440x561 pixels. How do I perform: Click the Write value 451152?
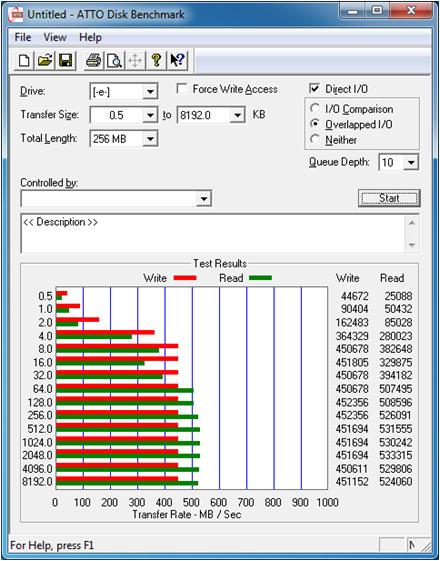352,482
